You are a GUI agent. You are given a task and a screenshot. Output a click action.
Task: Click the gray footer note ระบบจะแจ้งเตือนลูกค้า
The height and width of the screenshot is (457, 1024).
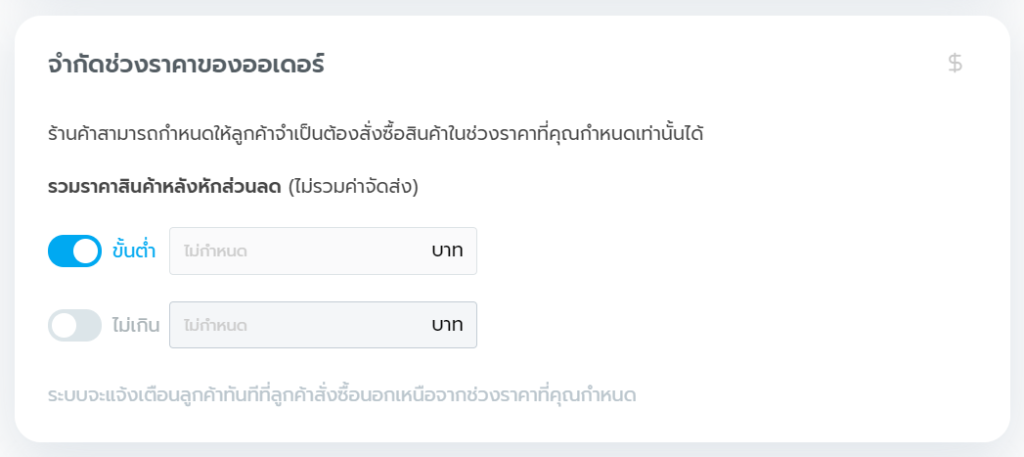coord(341,395)
